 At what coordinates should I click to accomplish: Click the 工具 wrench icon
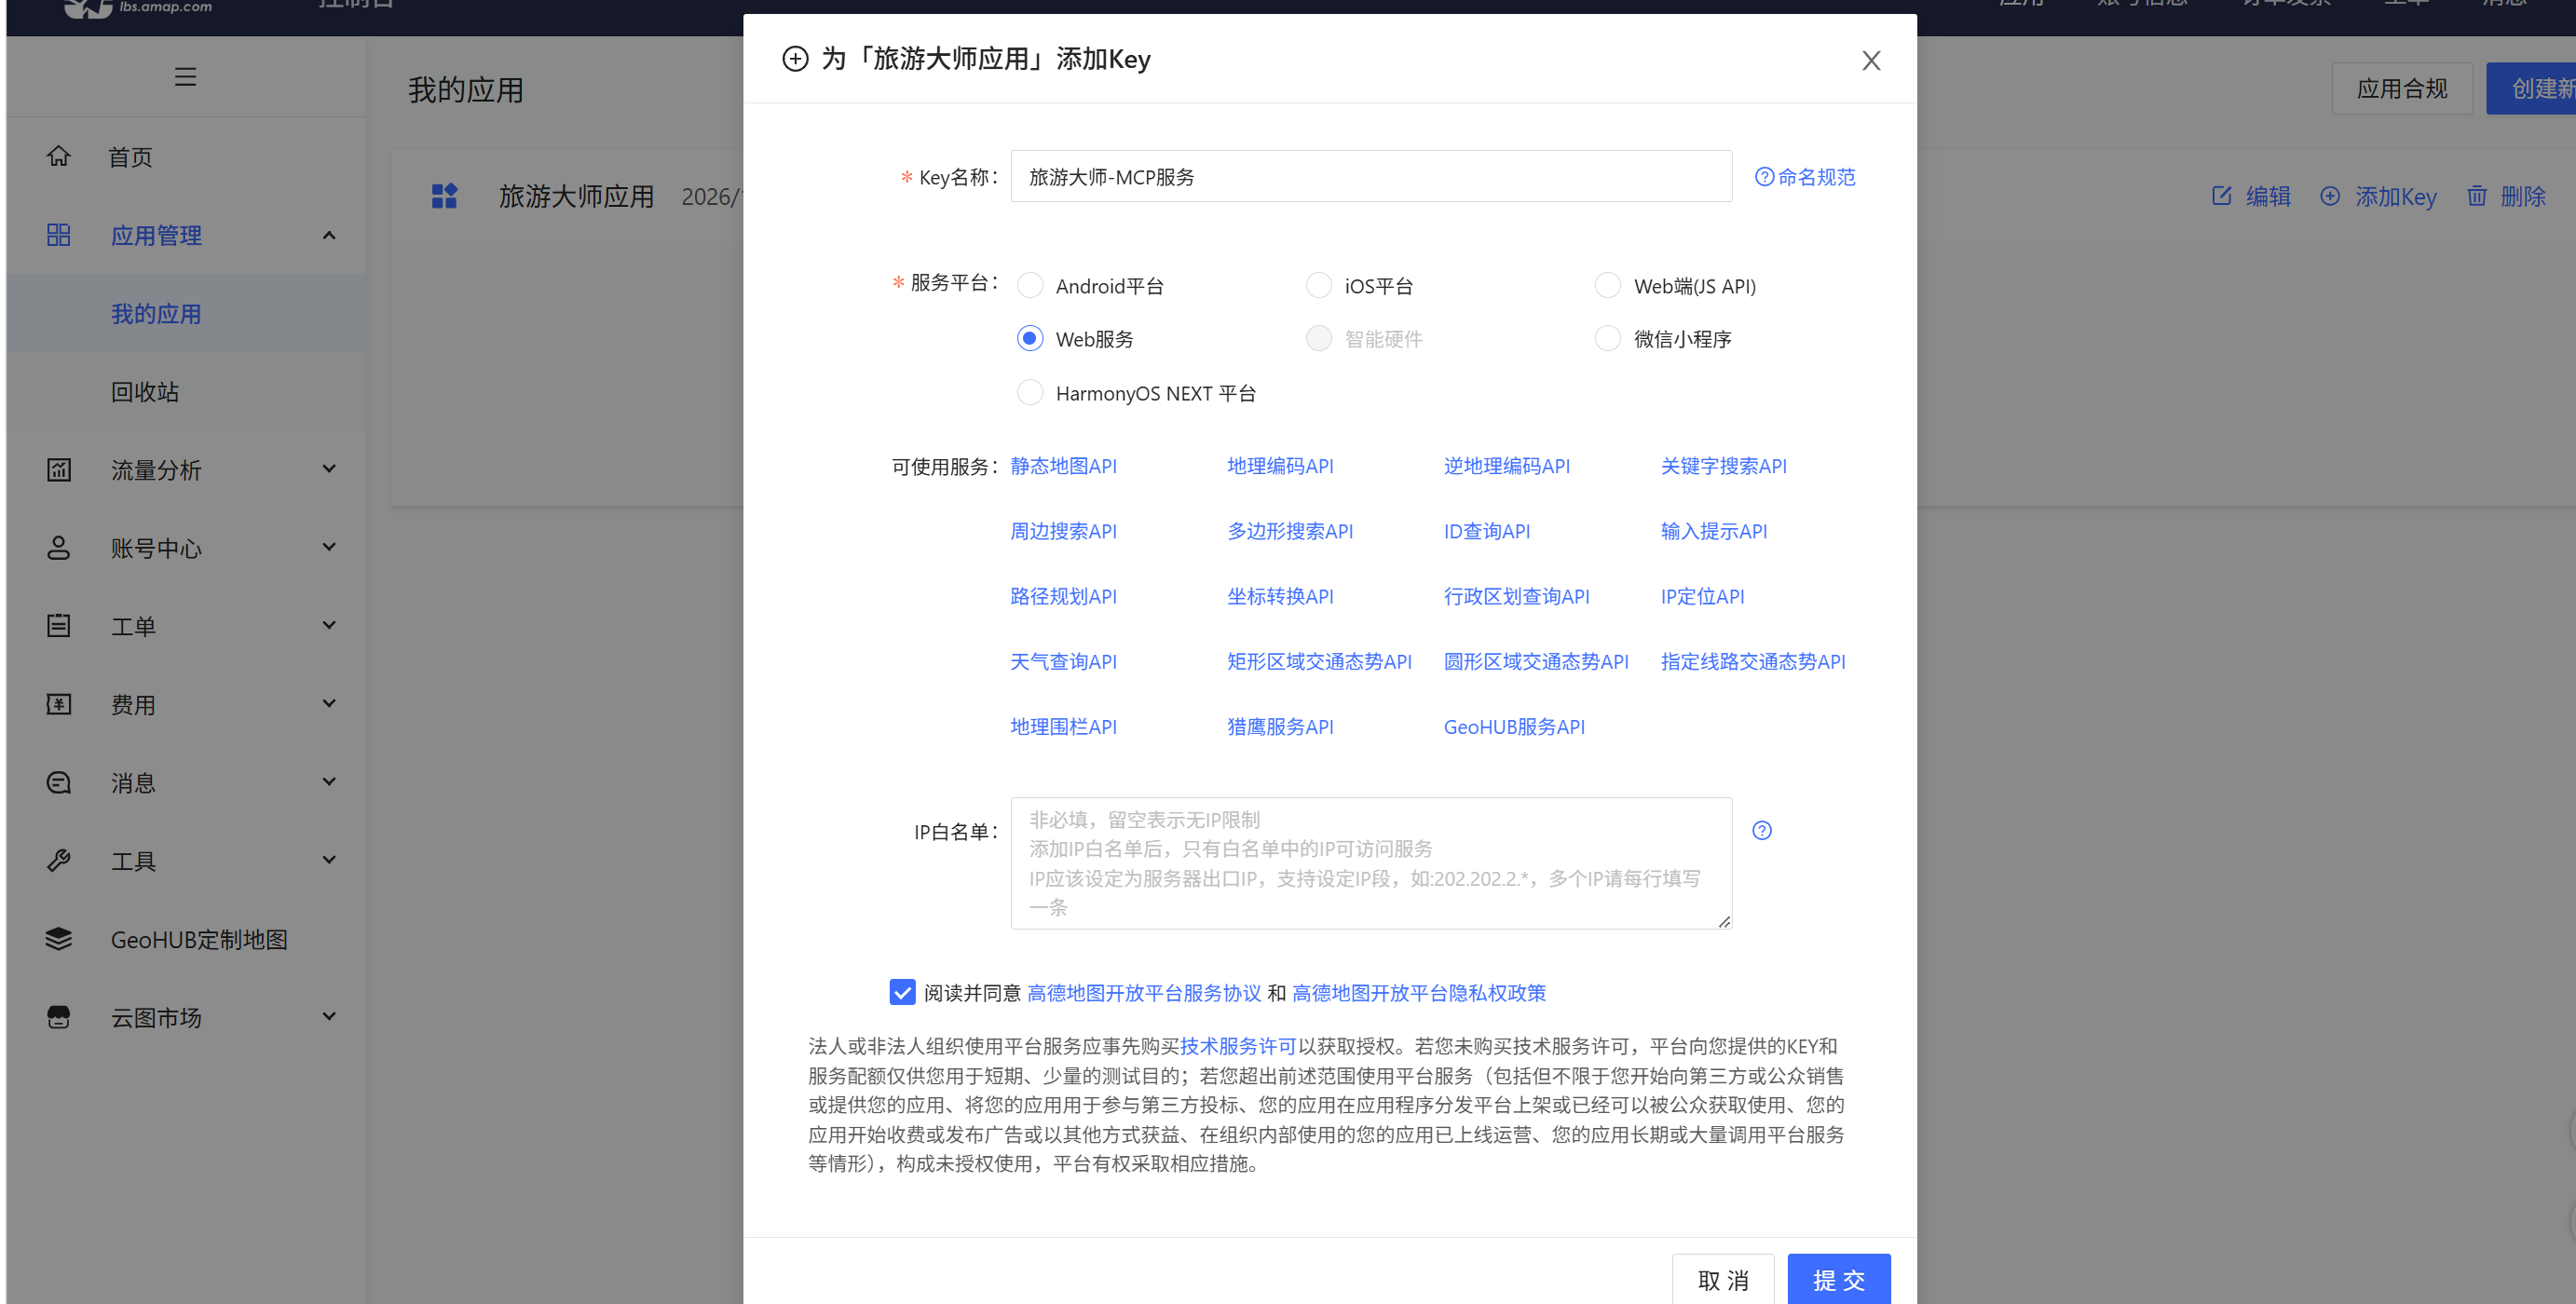59,861
